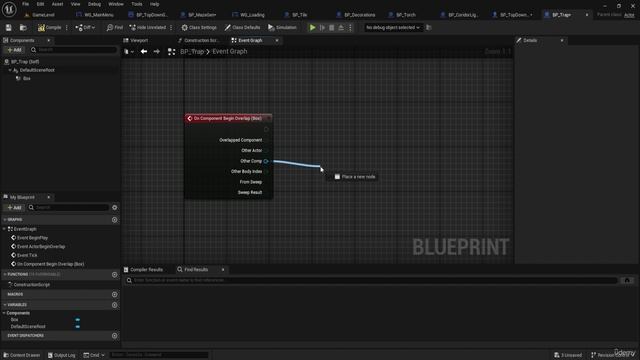
Task: Open the Debug menu
Action: (x=94, y=4)
